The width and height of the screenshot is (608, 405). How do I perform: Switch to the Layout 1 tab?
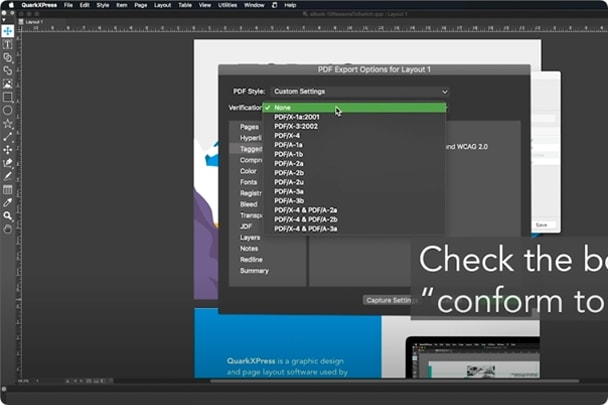point(31,22)
